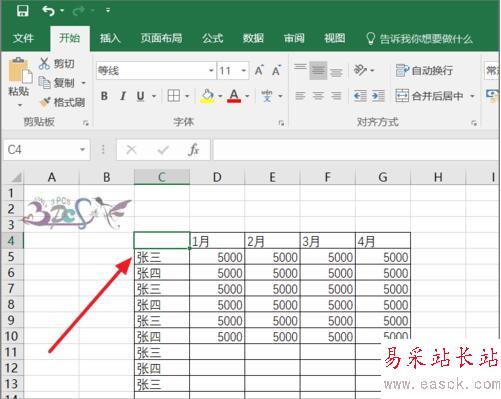Select the 格式刷 format painter
The width and height of the screenshot is (501, 399).
[x=62, y=102]
